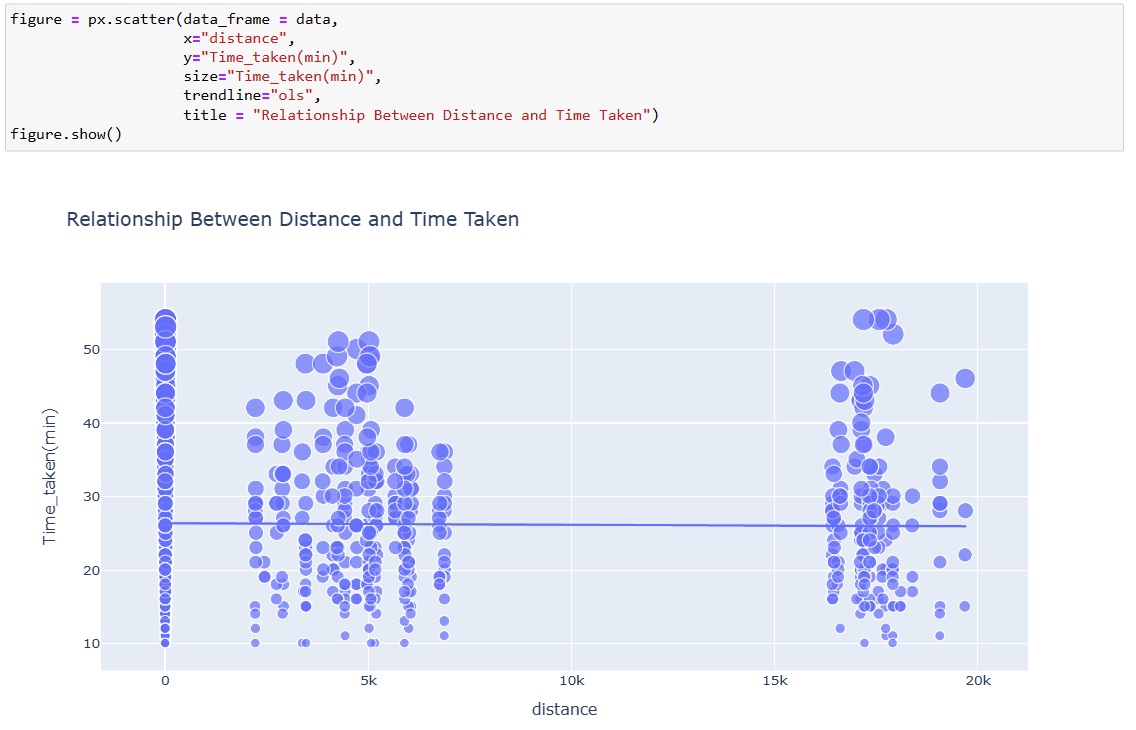
Task: Click the Time_taken(min) y-axis label
Action: point(50,476)
